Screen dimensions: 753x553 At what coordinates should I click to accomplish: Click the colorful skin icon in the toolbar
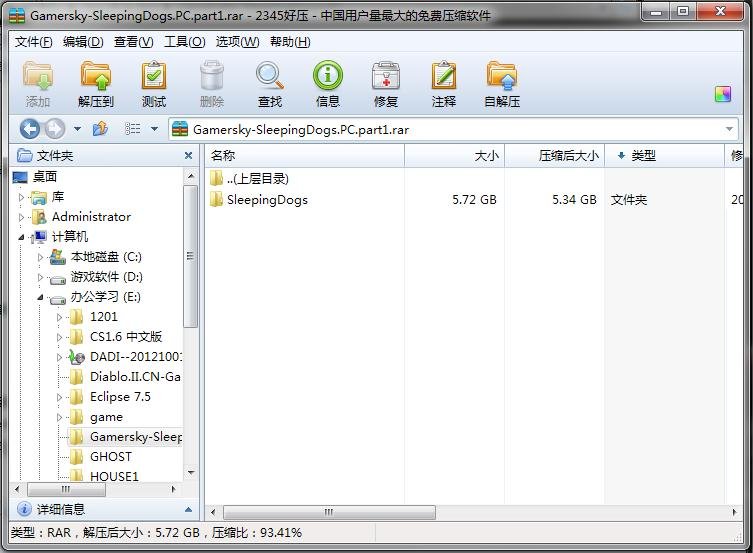coord(722,94)
